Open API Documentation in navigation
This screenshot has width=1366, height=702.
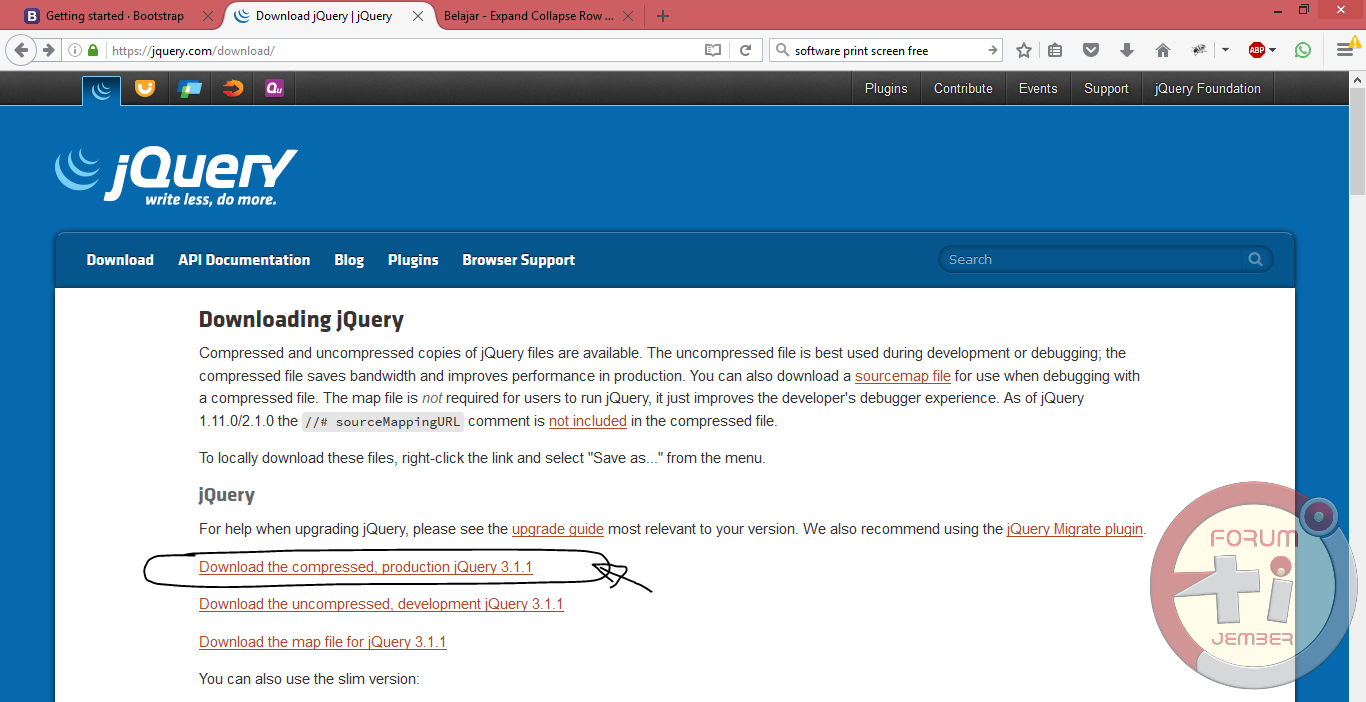pyautogui.click(x=244, y=260)
